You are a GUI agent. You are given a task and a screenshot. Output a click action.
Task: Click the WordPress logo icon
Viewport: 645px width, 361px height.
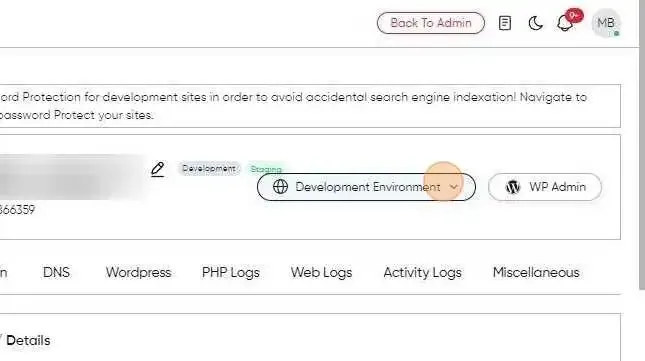pos(513,187)
